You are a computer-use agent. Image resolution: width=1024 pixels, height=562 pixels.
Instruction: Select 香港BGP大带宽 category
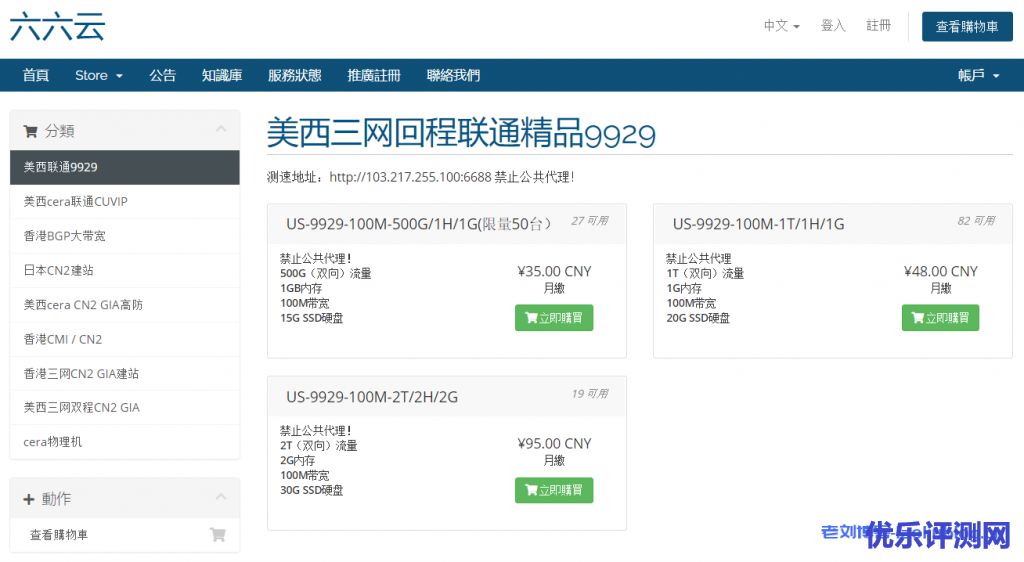[64, 236]
